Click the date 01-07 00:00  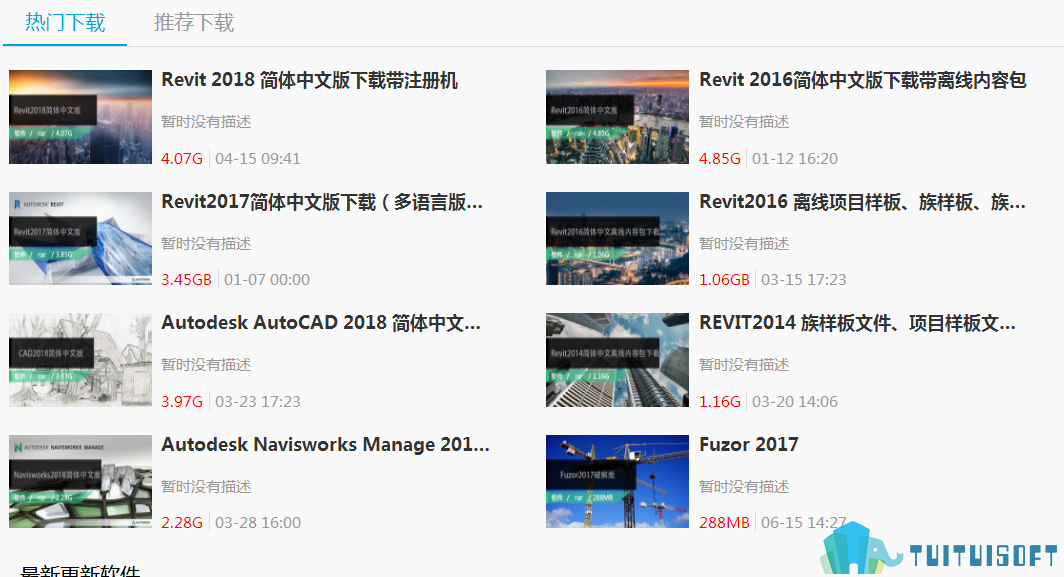click(x=267, y=280)
